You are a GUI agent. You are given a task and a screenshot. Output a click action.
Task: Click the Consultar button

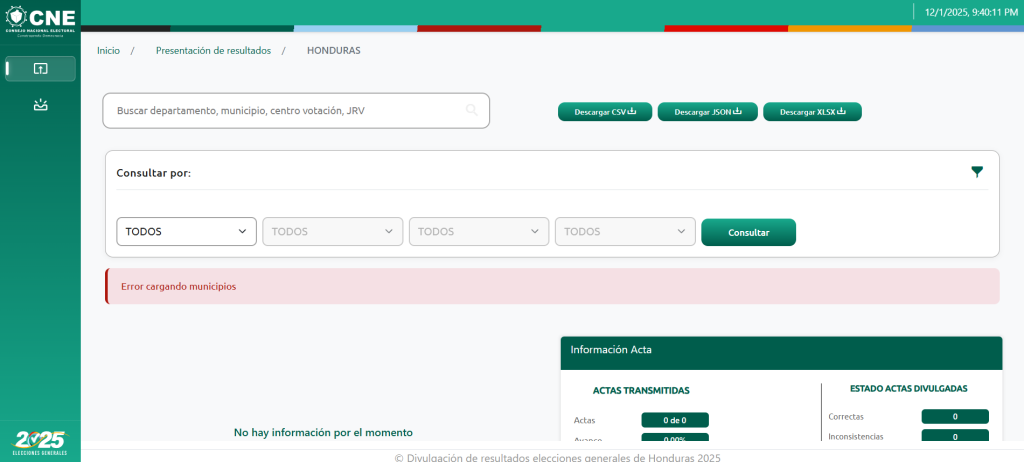point(748,232)
